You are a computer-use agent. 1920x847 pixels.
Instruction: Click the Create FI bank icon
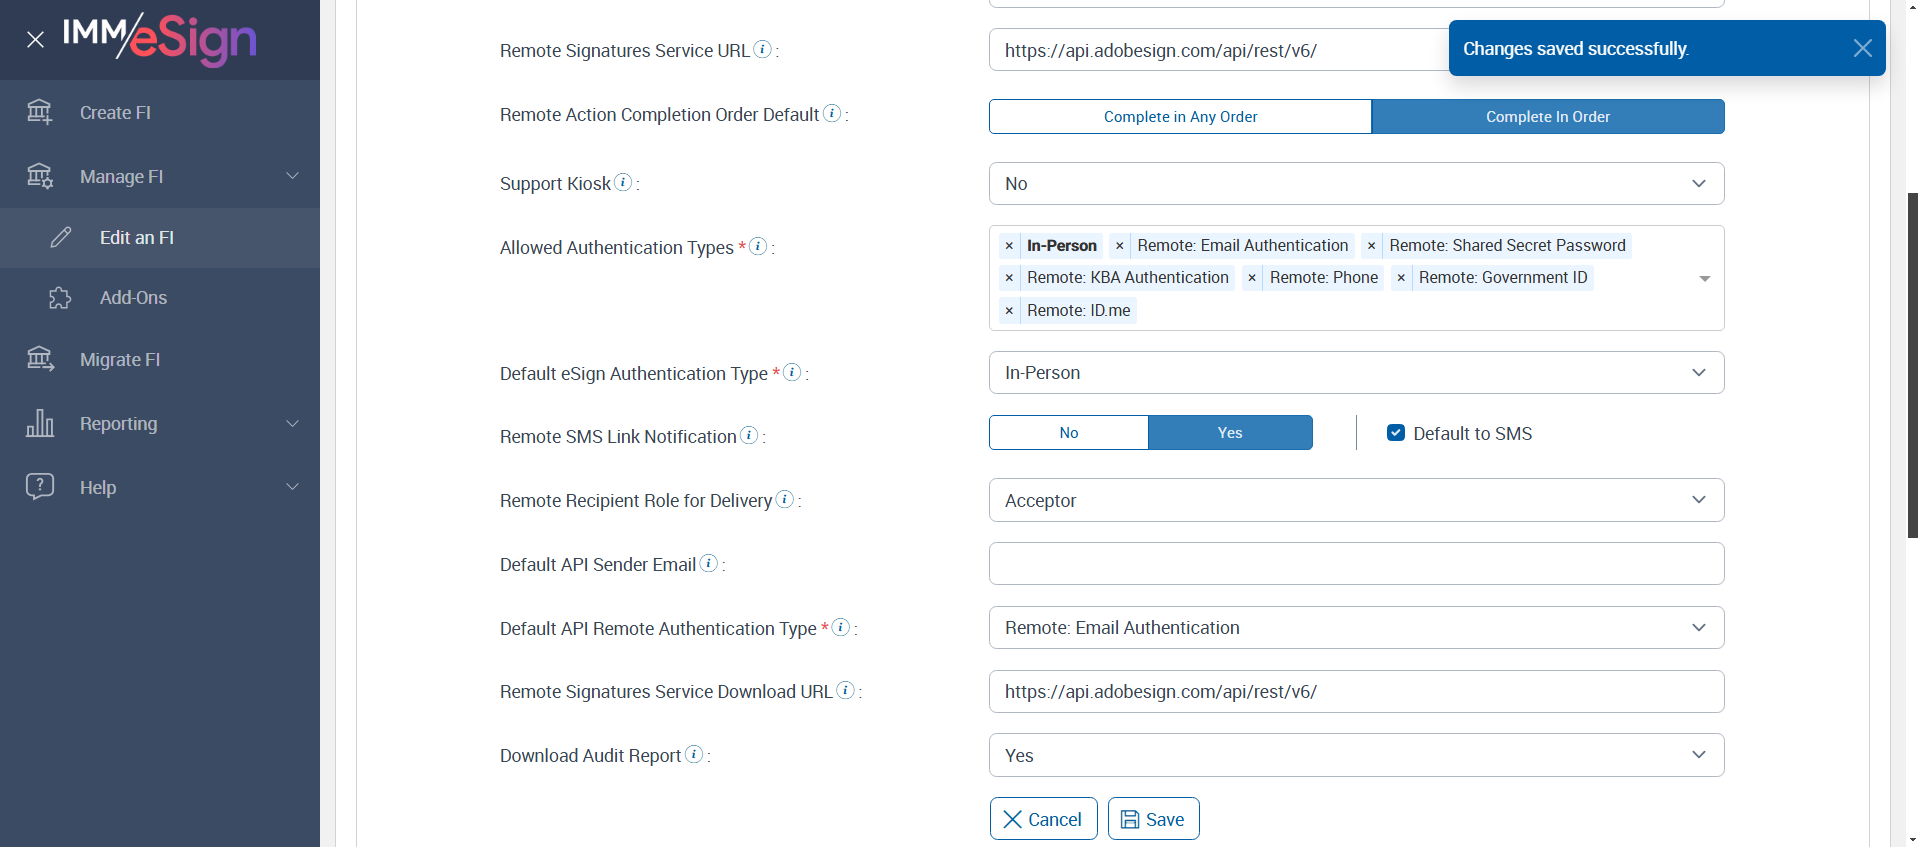[x=40, y=112]
